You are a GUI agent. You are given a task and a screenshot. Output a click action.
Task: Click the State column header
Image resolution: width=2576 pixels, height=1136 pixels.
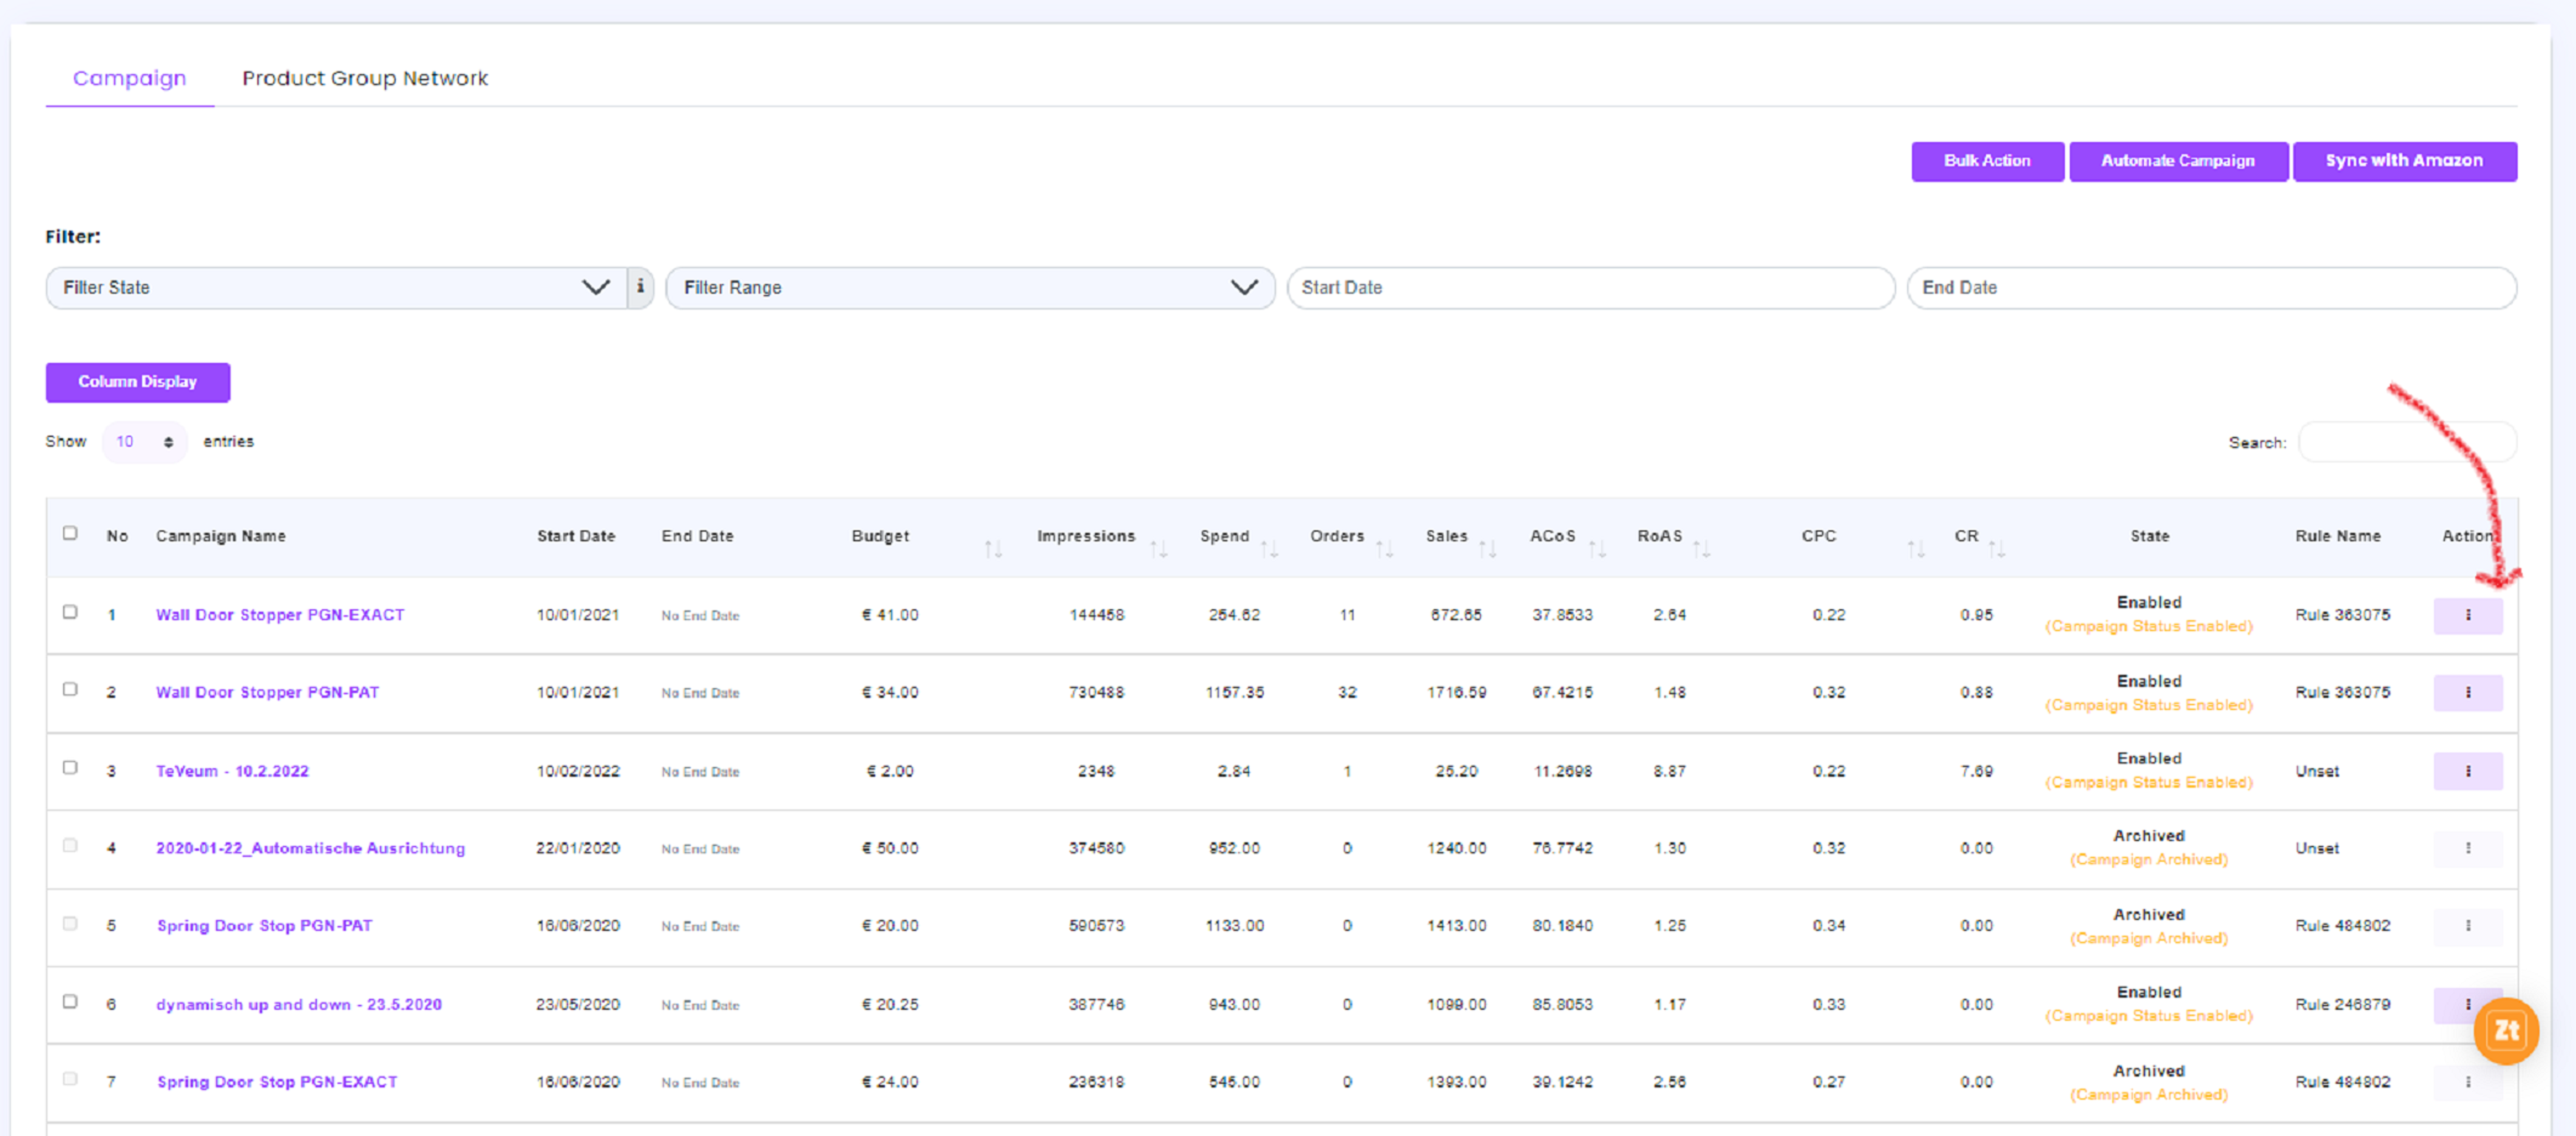point(2149,536)
